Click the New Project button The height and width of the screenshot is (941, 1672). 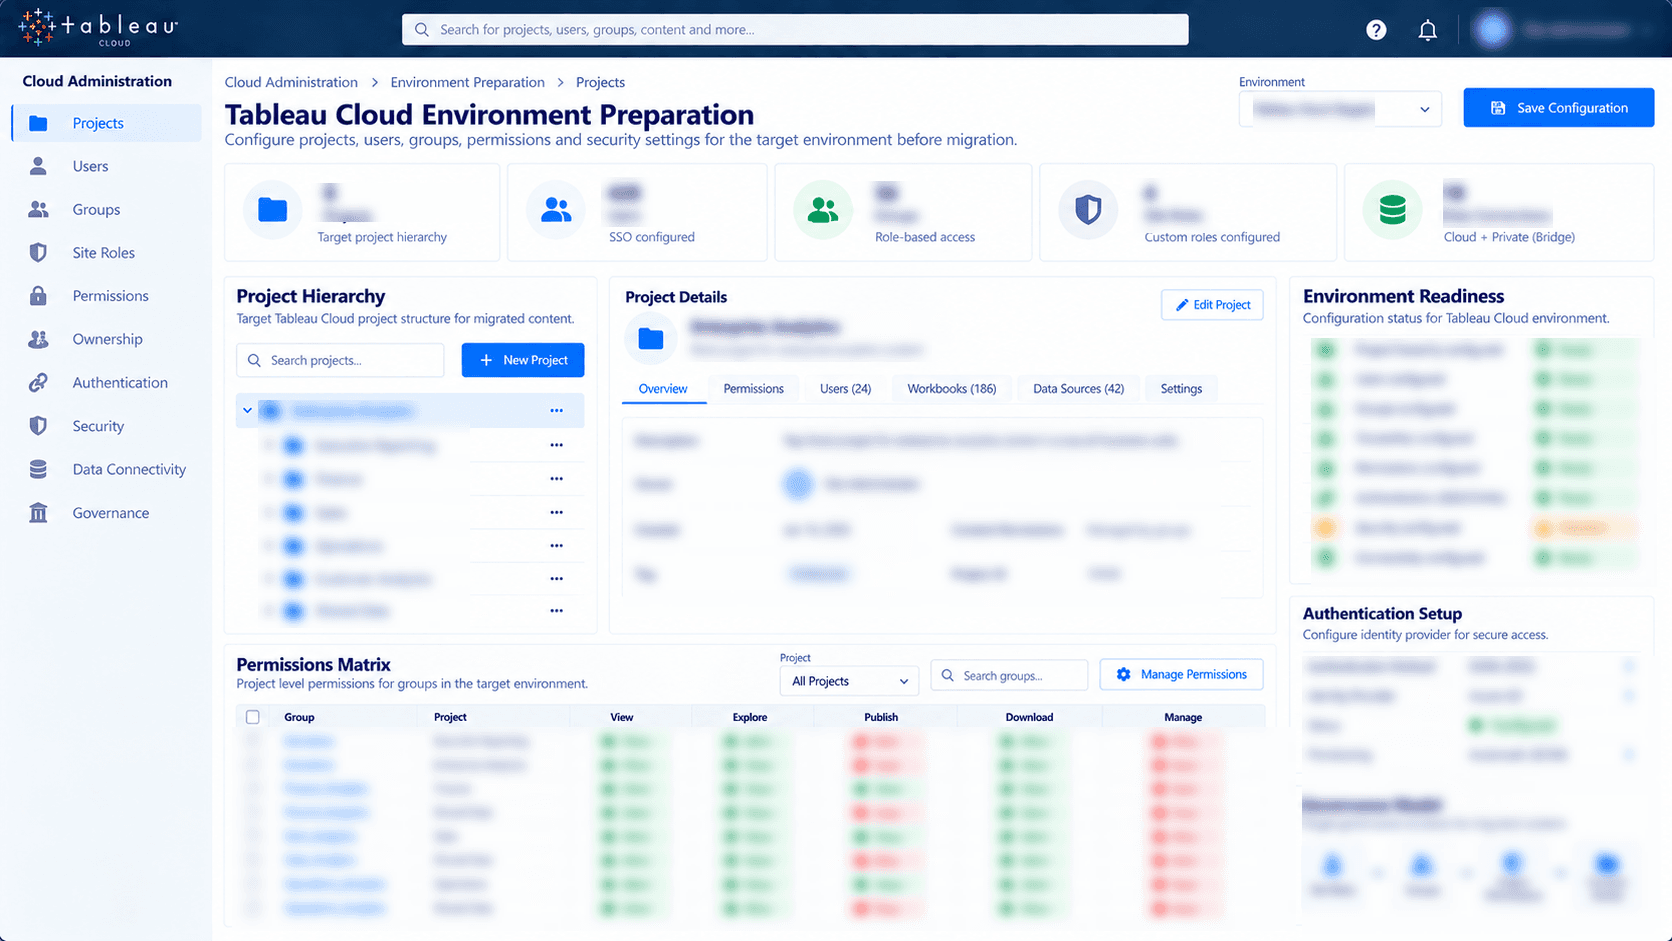pyautogui.click(x=523, y=360)
